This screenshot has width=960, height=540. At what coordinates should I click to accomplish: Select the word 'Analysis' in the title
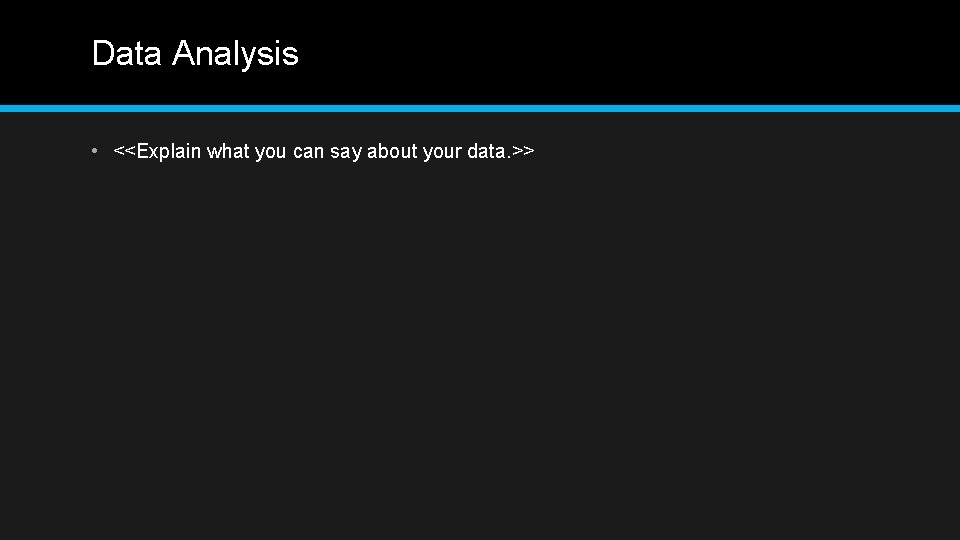[235, 55]
